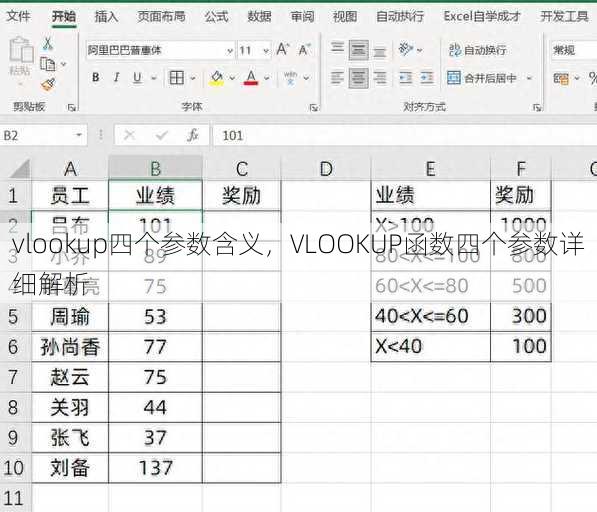Image resolution: width=597 pixels, height=512 pixels.
Task: Open the 常规 number format box
Action: [573, 50]
